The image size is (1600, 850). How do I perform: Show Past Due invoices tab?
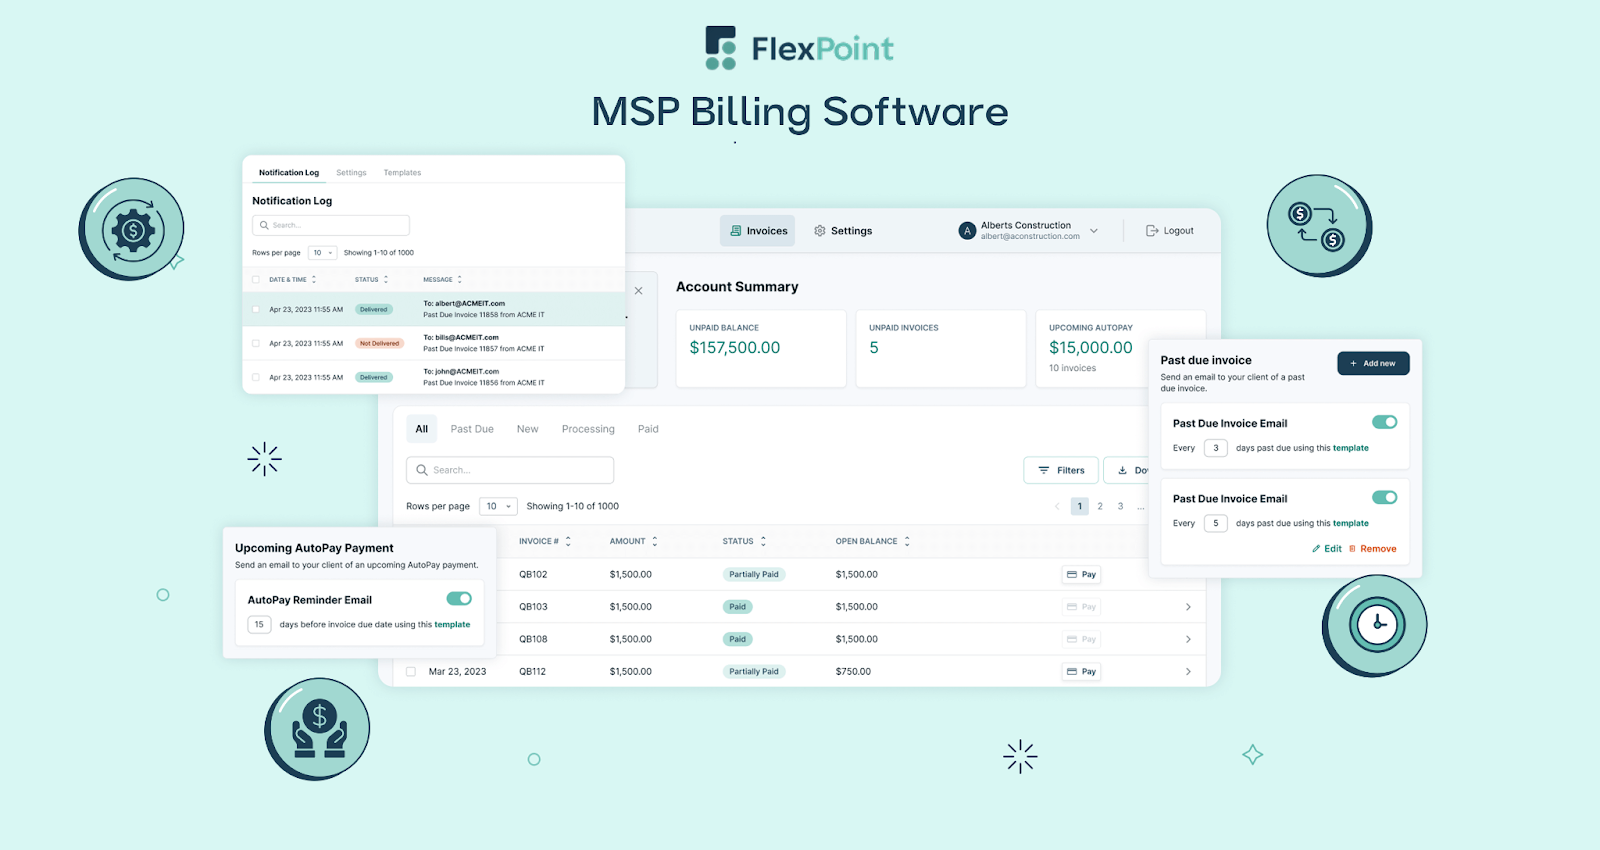tap(472, 429)
